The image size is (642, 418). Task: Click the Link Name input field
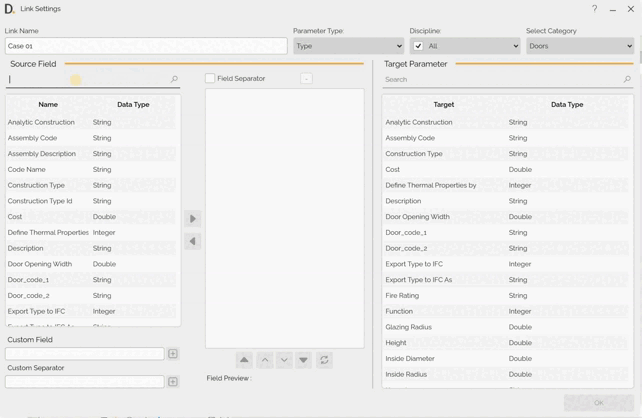[146, 46]
